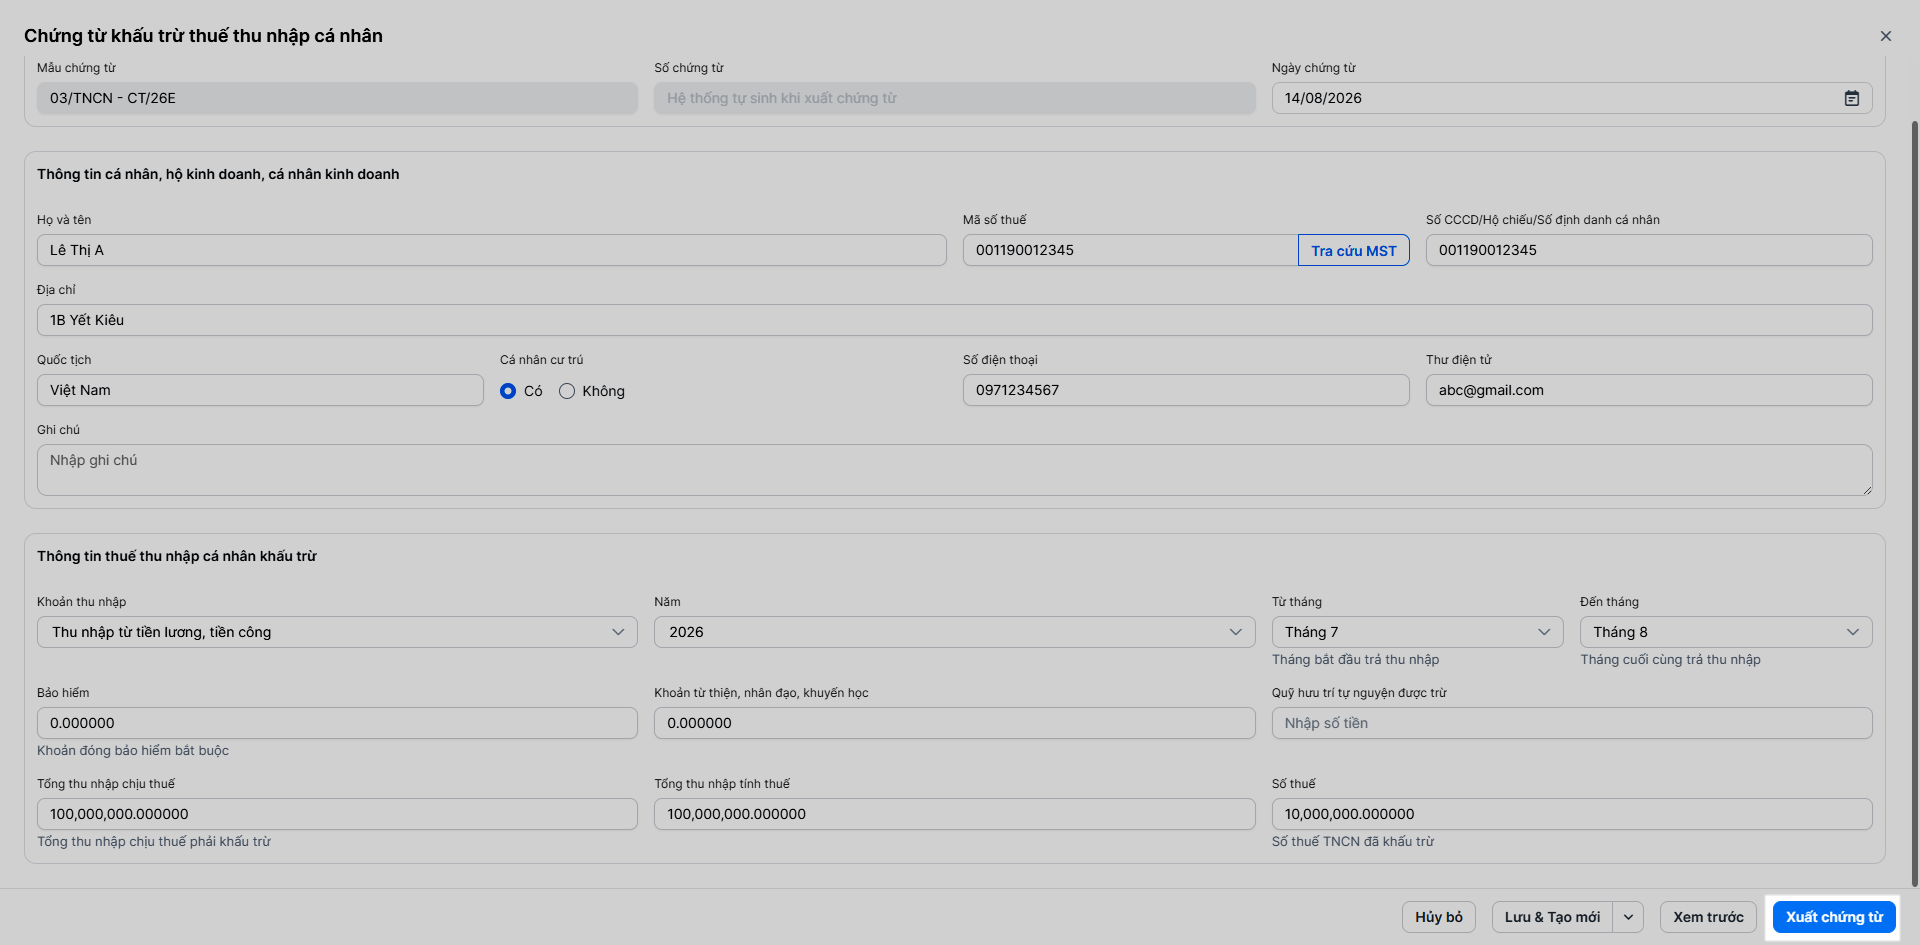
Task: Focus the Tổng thu nhập tính thuế field
Action: pyautogui.click(x=954, y=814)
